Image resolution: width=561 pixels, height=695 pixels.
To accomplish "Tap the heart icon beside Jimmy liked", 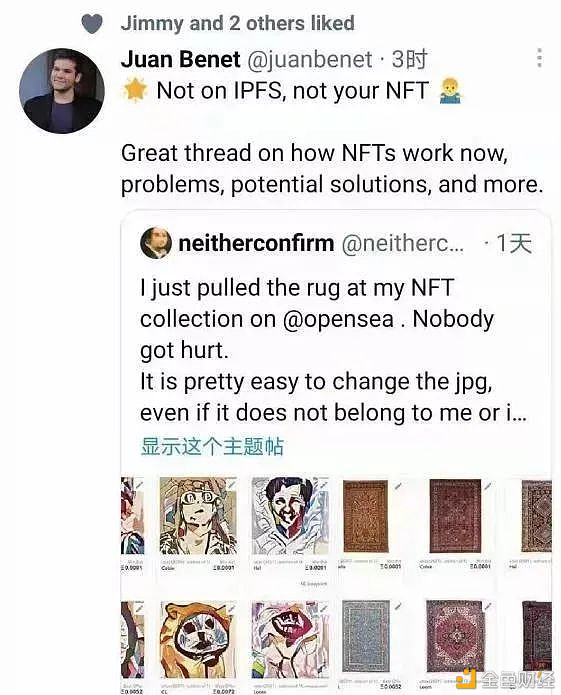I will pos(92,23).
